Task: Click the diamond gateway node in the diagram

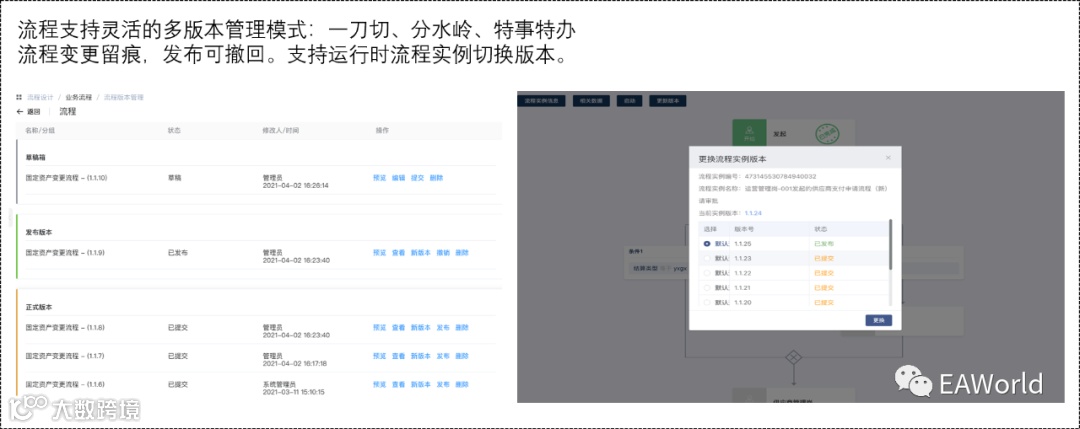Action: tap(793, 357)
